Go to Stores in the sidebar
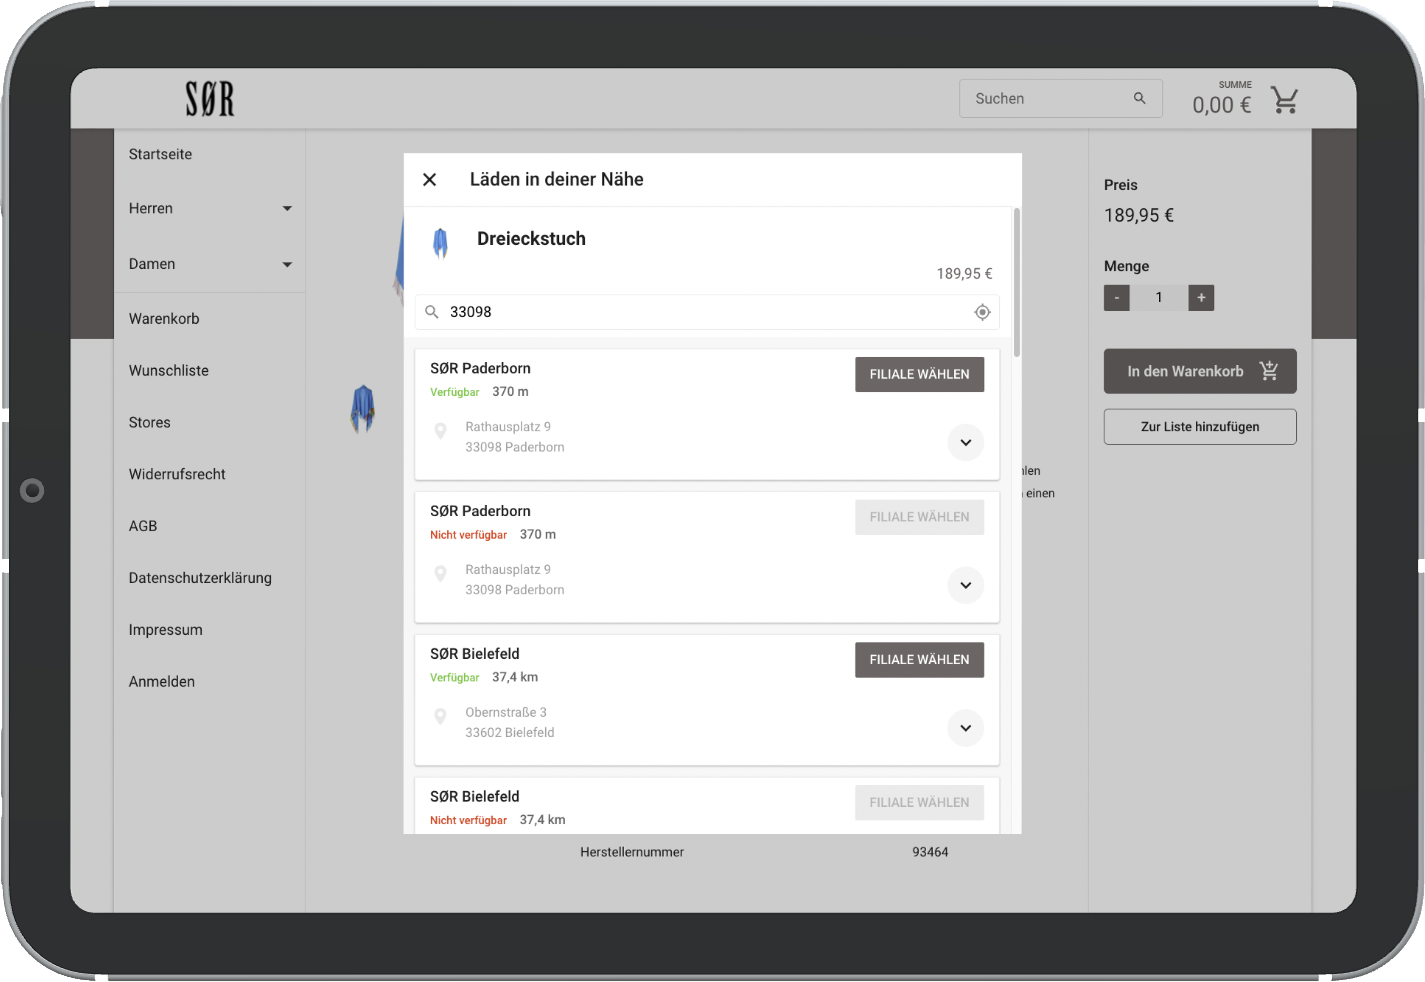1425x982 pixels. [x=150, y=423]
